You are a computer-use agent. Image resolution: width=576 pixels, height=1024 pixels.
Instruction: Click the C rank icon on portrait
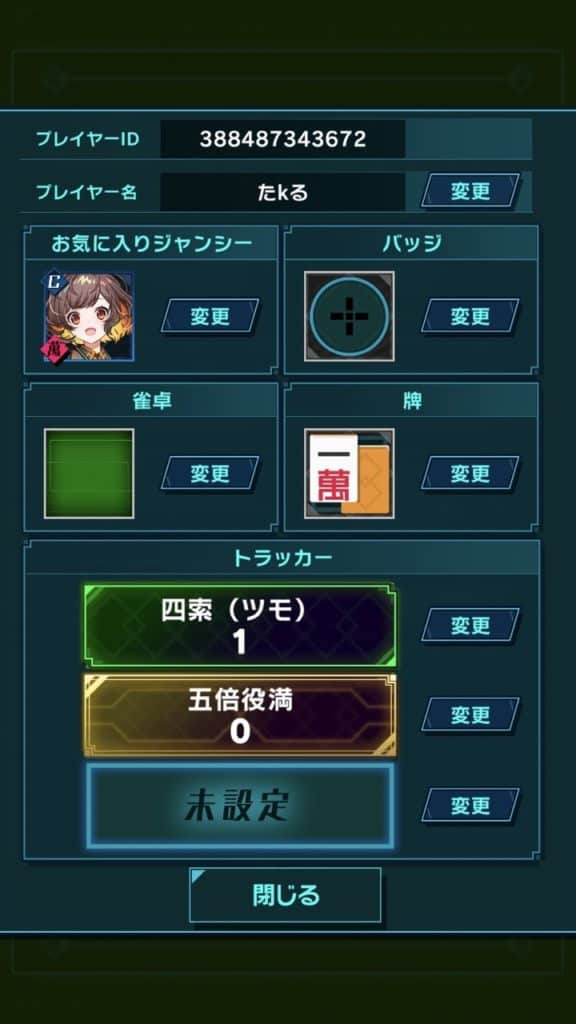click(x=52, y=281)
